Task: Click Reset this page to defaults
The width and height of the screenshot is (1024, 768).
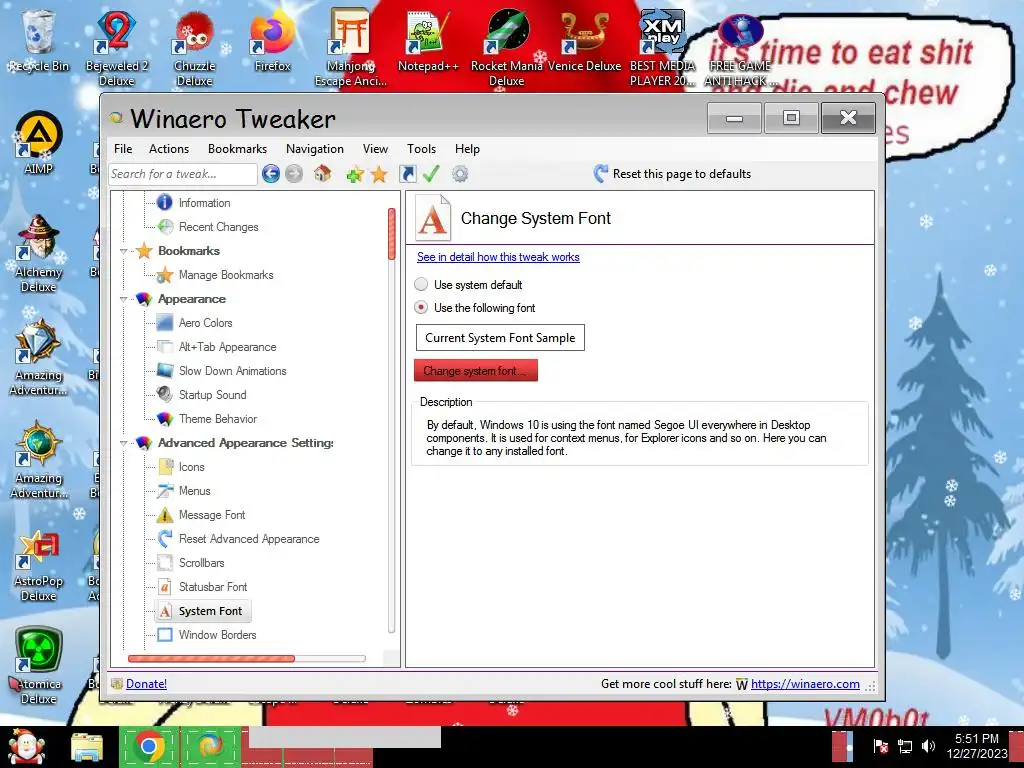Action: click(672, 174)
